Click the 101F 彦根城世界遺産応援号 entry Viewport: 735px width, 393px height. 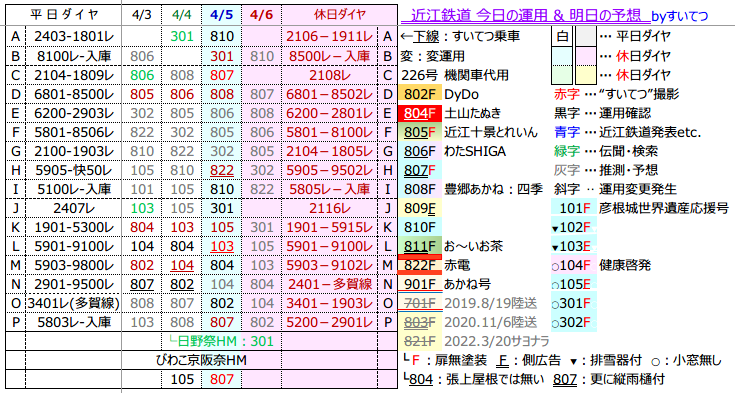pyautogui.click(x=640, y=208)
